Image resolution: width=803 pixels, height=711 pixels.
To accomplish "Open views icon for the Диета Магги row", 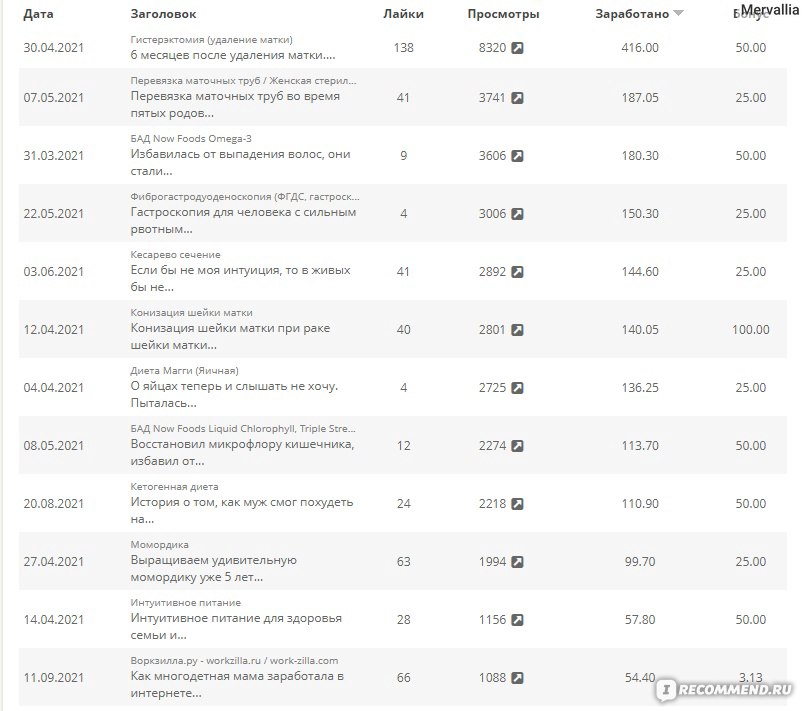I will point(518,388).
